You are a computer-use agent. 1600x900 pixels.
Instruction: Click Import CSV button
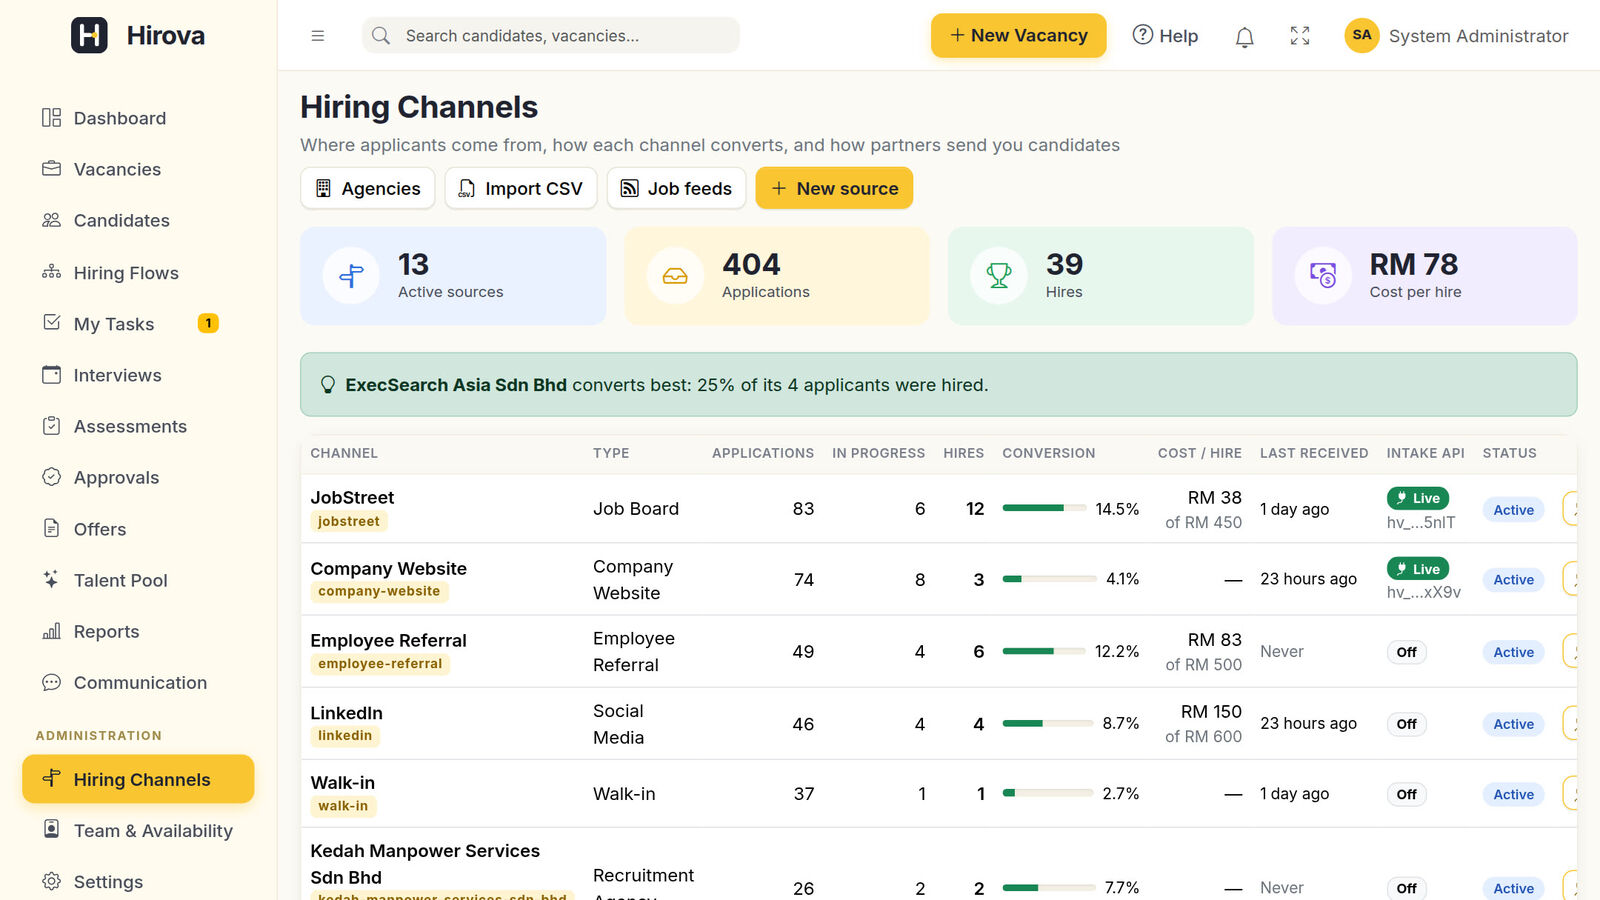(x=521, y=188)
